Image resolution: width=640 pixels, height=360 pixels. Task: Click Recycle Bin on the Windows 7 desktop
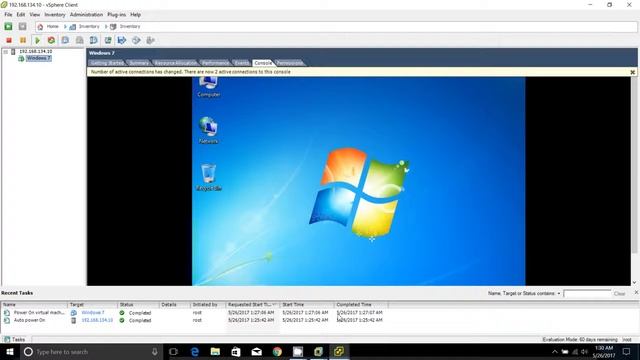(209, 178)
